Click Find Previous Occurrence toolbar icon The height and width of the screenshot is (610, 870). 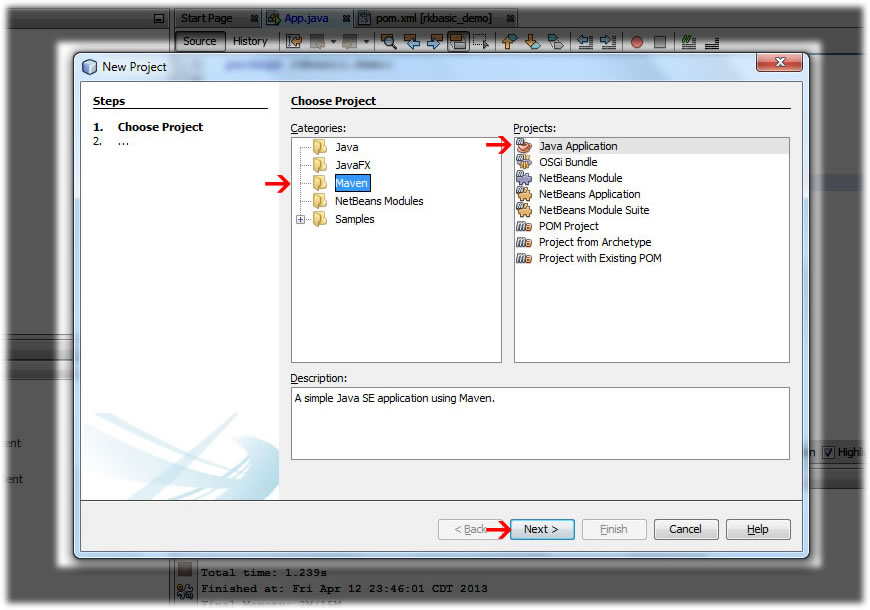tap(412, 42)
